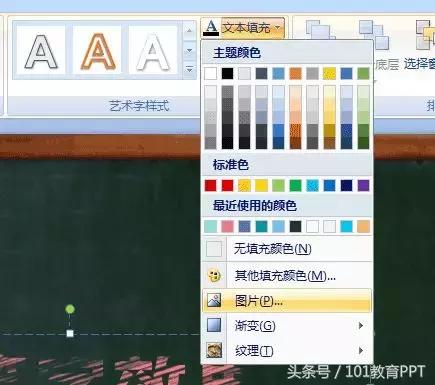This screenshot has height=385, width=435.
Task: Pick teal recently used color swatch
Action: pos(261,227)
